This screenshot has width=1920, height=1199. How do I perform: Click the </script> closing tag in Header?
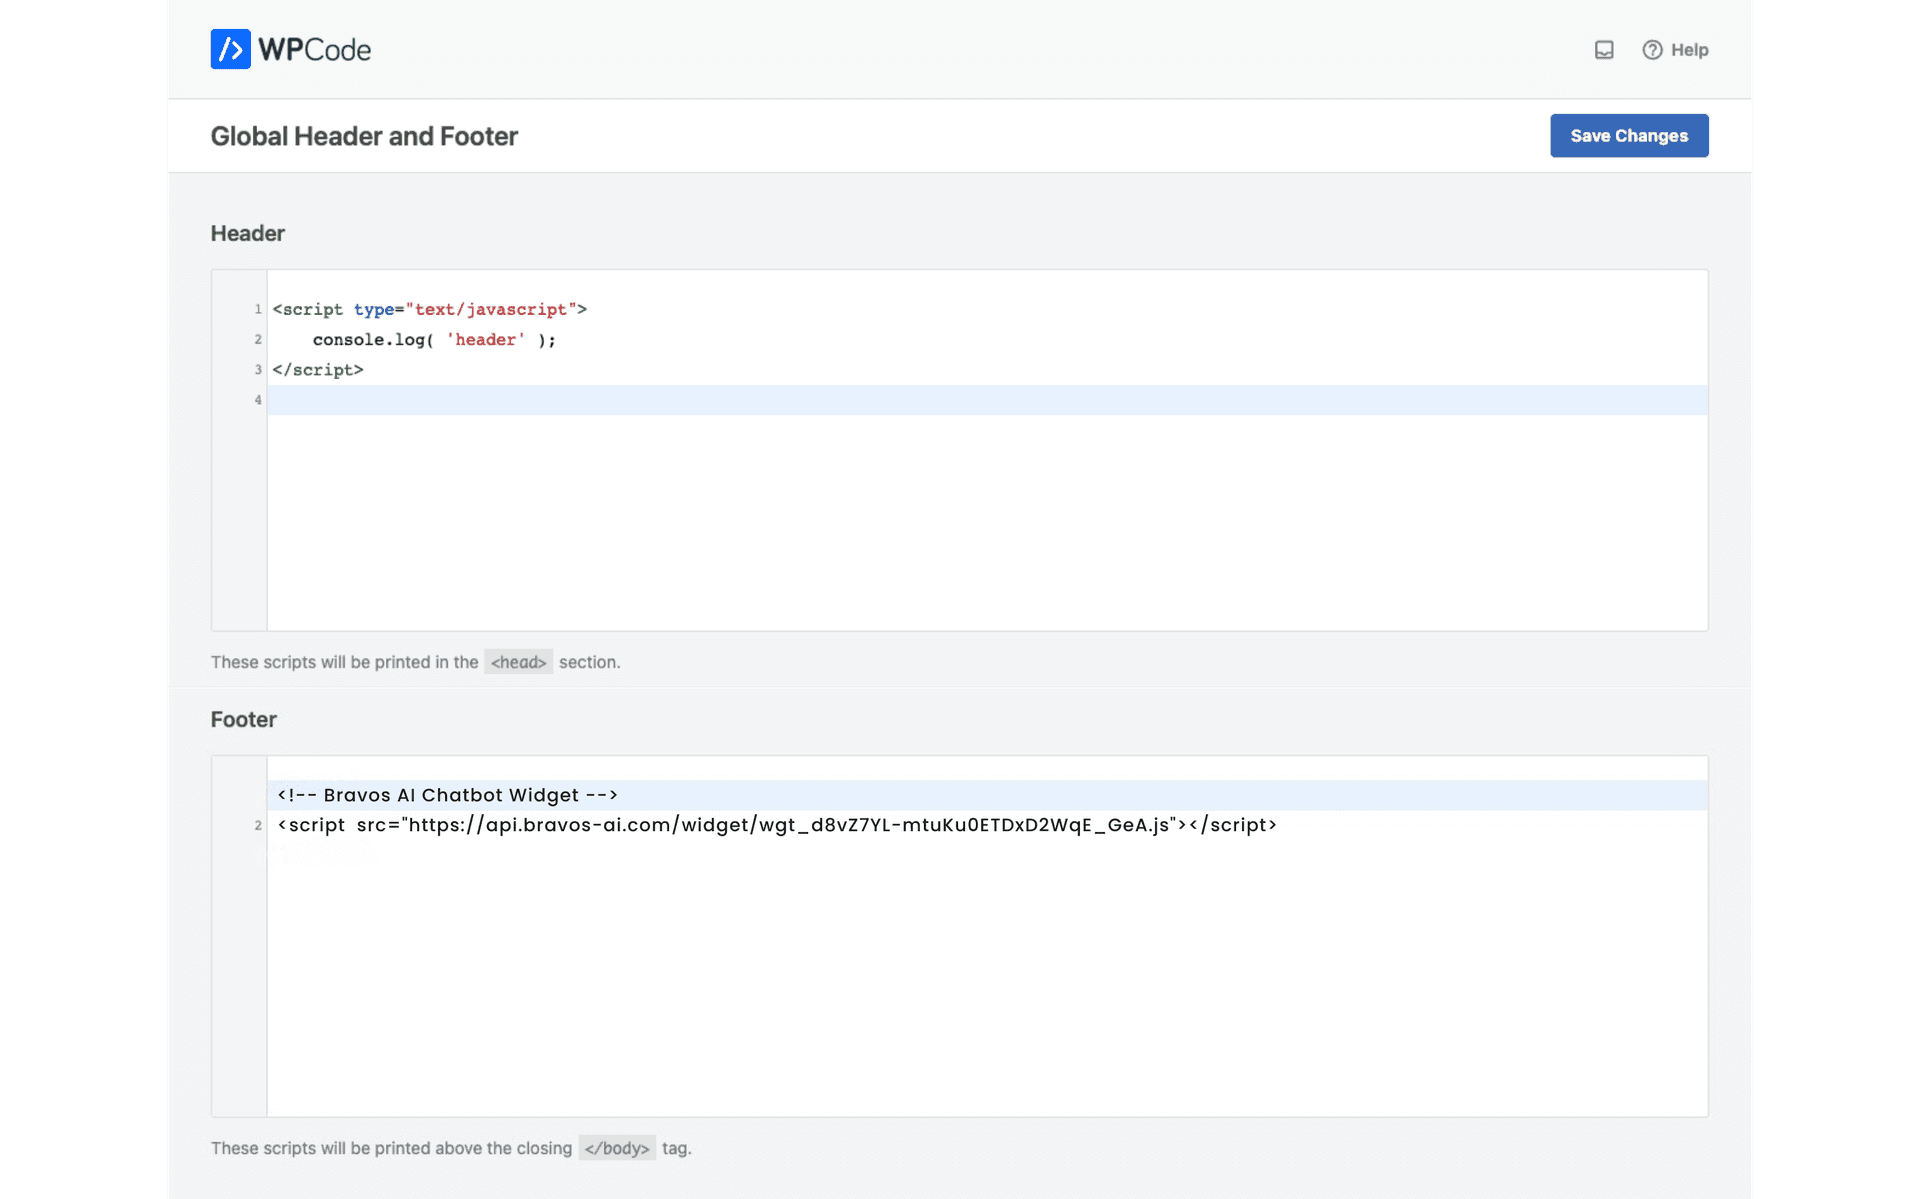[318, 370]
